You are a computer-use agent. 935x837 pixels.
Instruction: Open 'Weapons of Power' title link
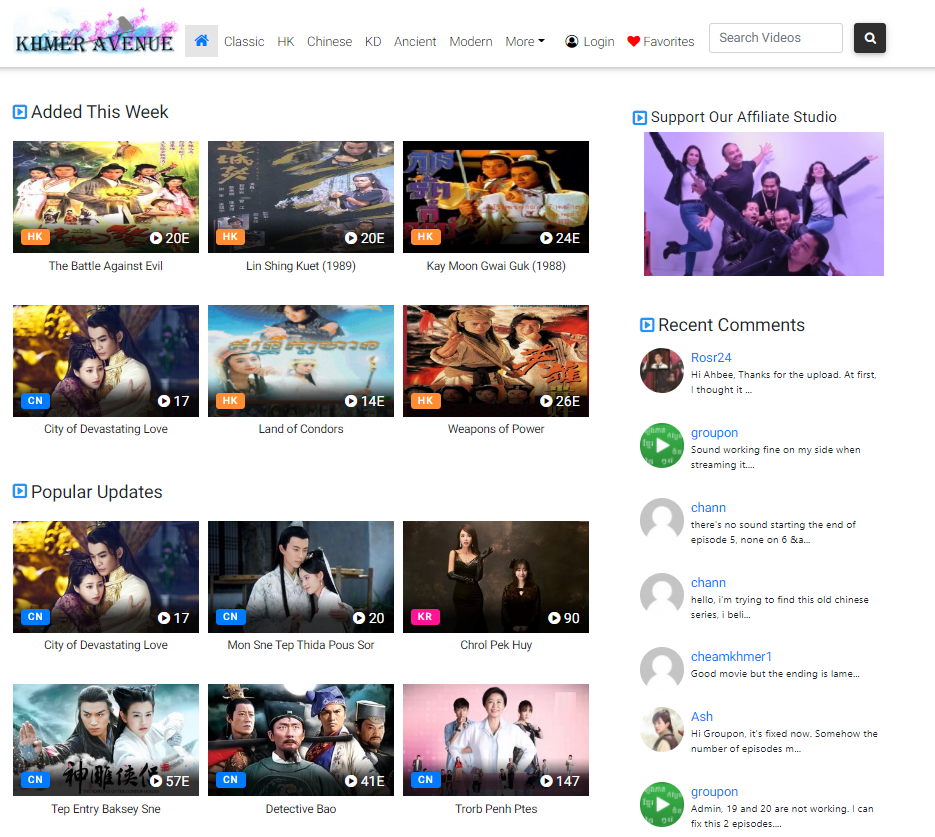(x=496, y=429)
